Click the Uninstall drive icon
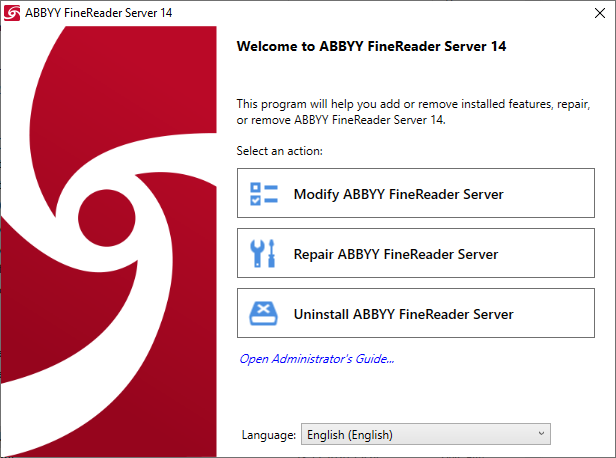616x458 pixels. (264, 313)
